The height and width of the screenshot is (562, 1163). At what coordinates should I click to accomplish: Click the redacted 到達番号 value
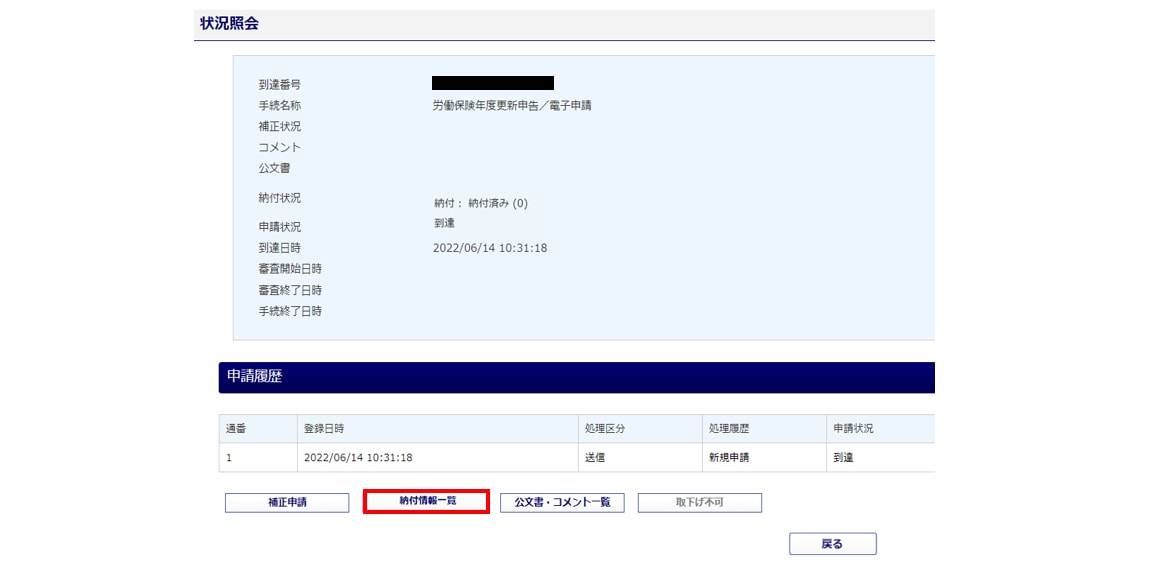[x=492, y=83]
